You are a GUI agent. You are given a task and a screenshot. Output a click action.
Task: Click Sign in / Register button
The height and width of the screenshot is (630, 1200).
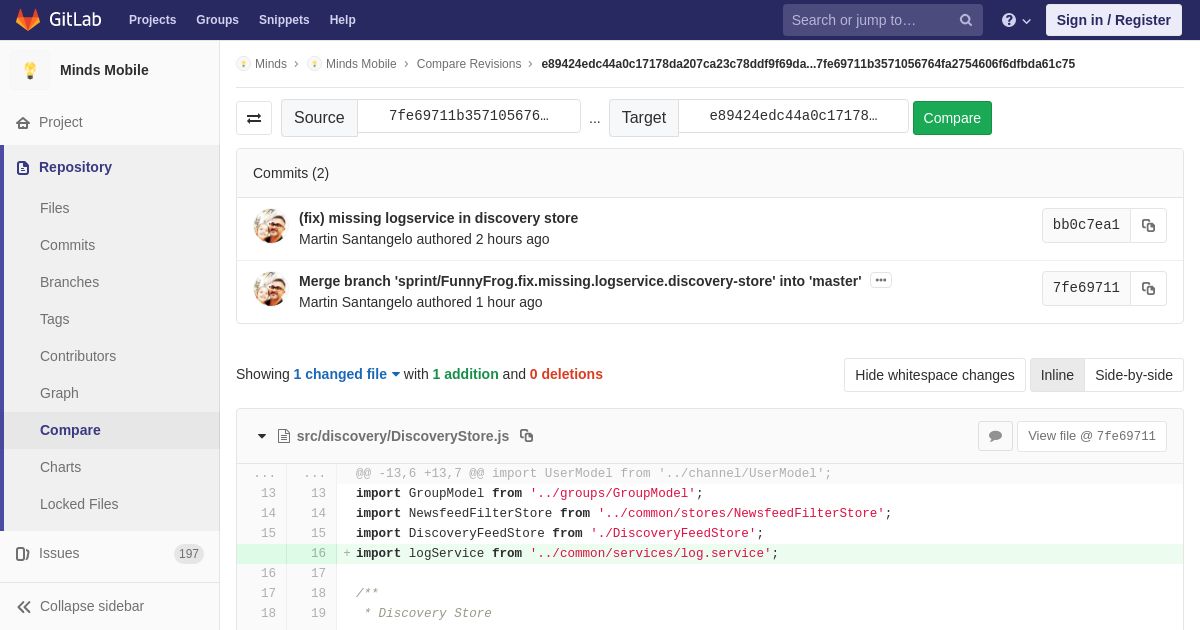(1114, 20)
